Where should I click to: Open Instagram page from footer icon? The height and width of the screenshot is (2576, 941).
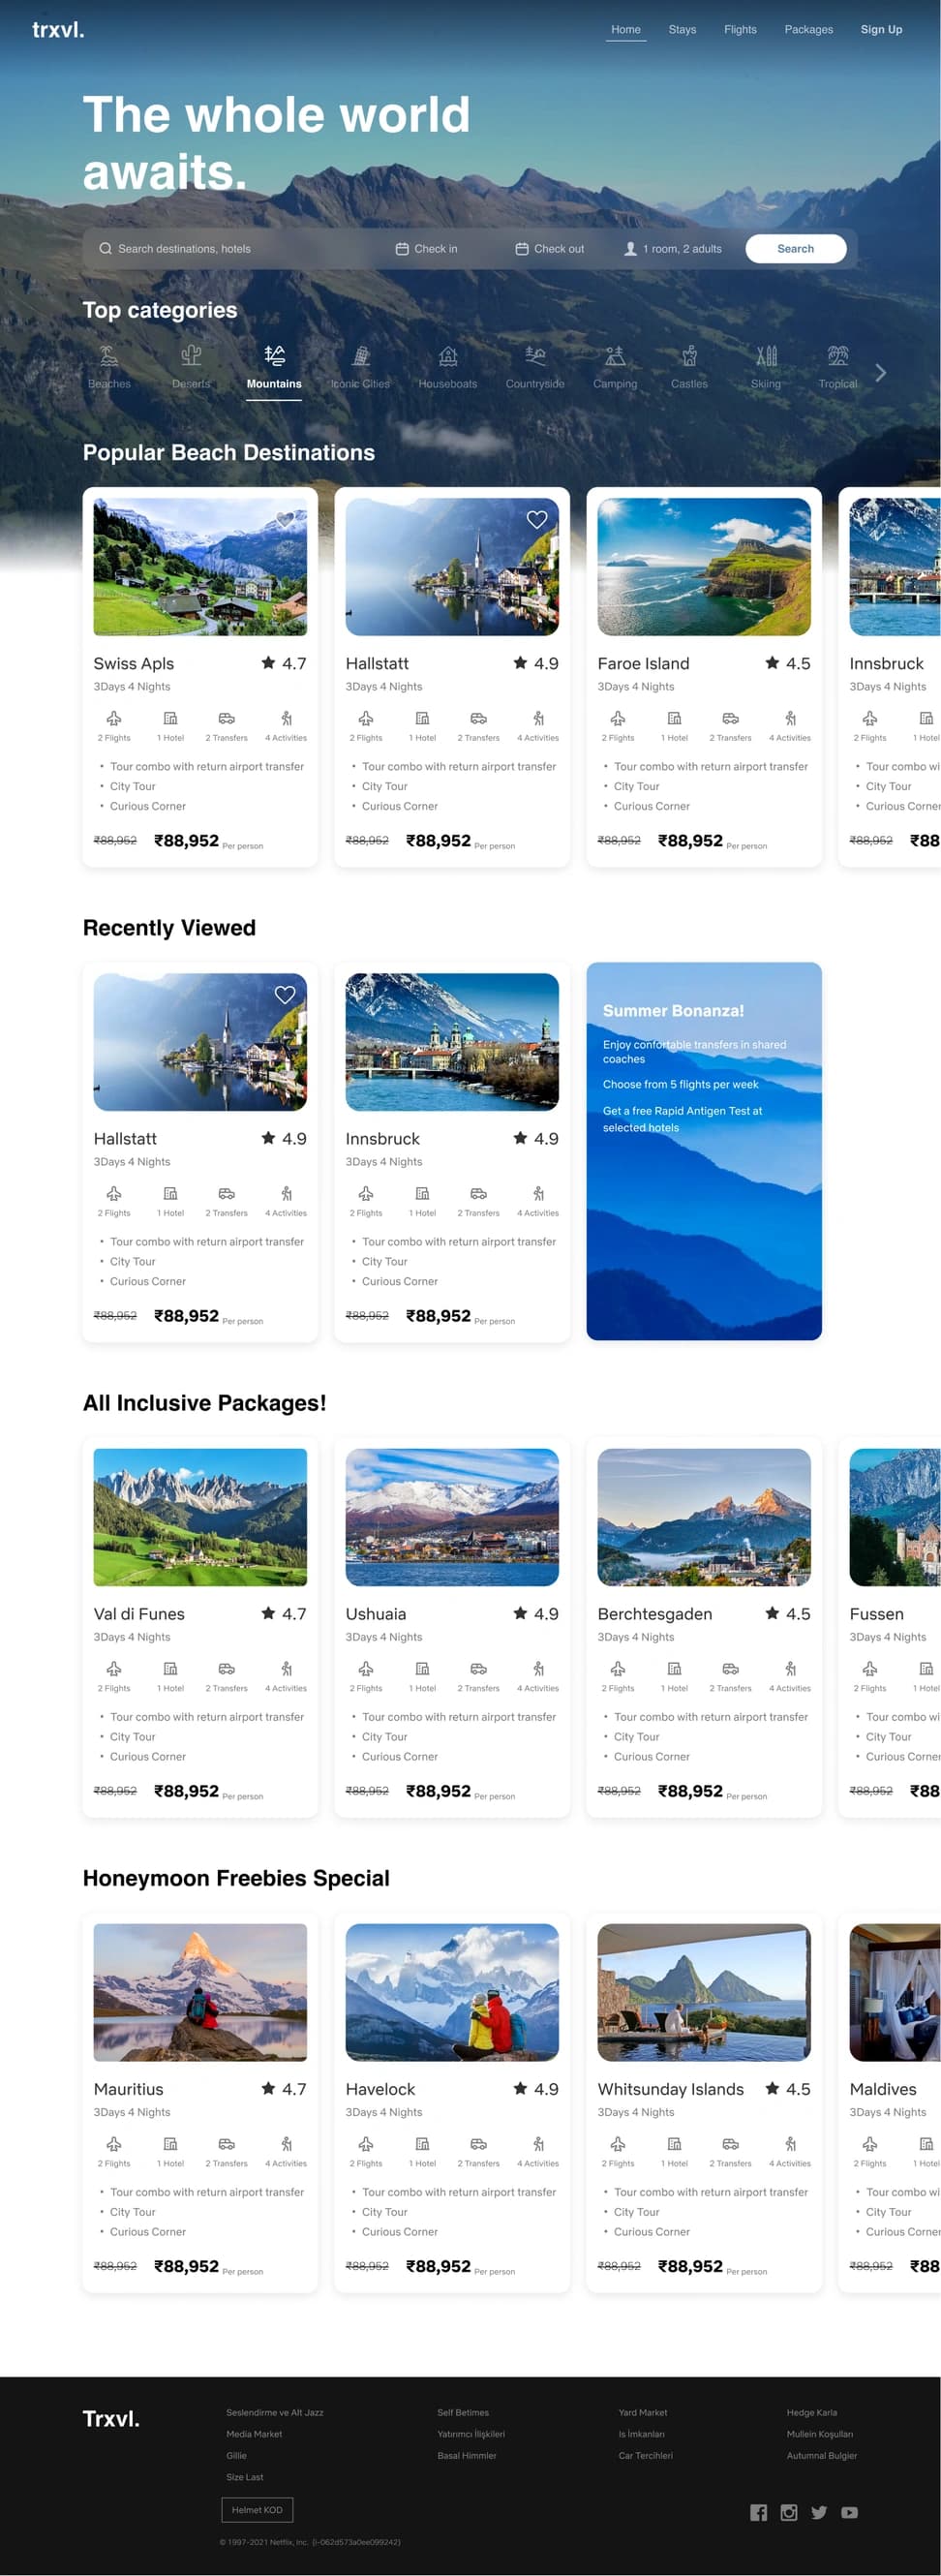(x=789, y=2512)
